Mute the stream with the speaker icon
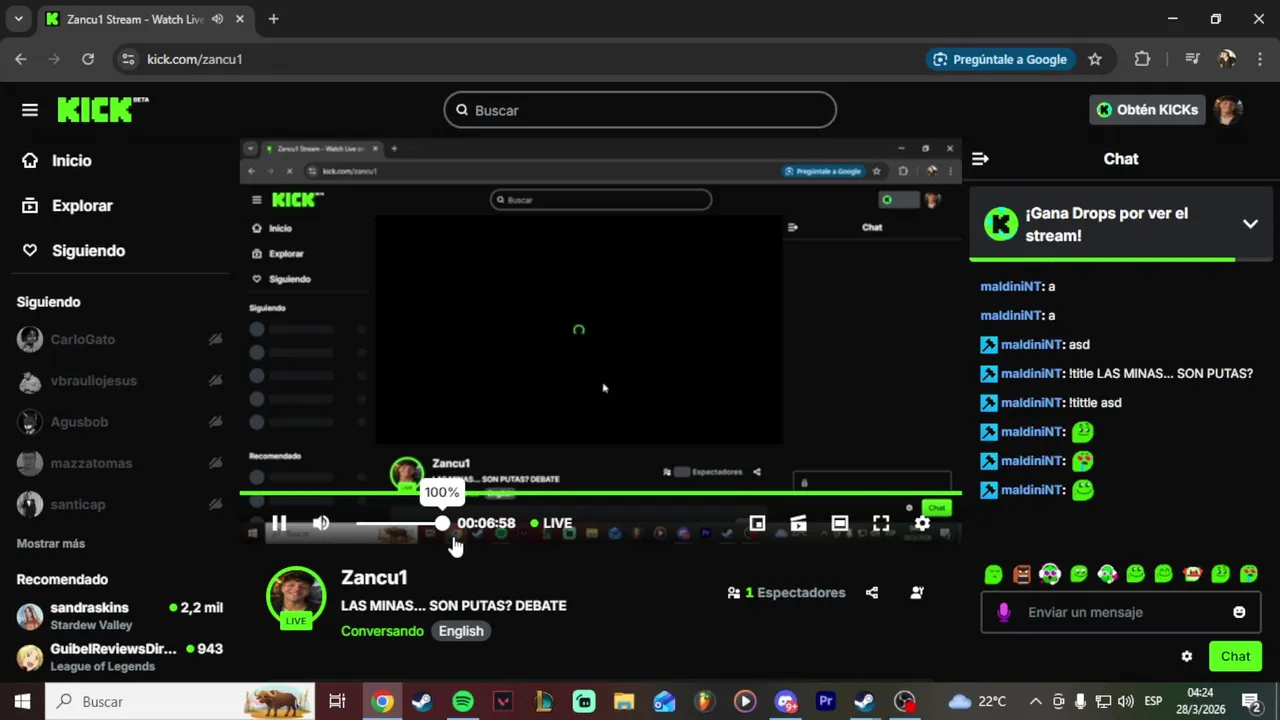The height and width of the screenshot is (720, 1280). 321,523
